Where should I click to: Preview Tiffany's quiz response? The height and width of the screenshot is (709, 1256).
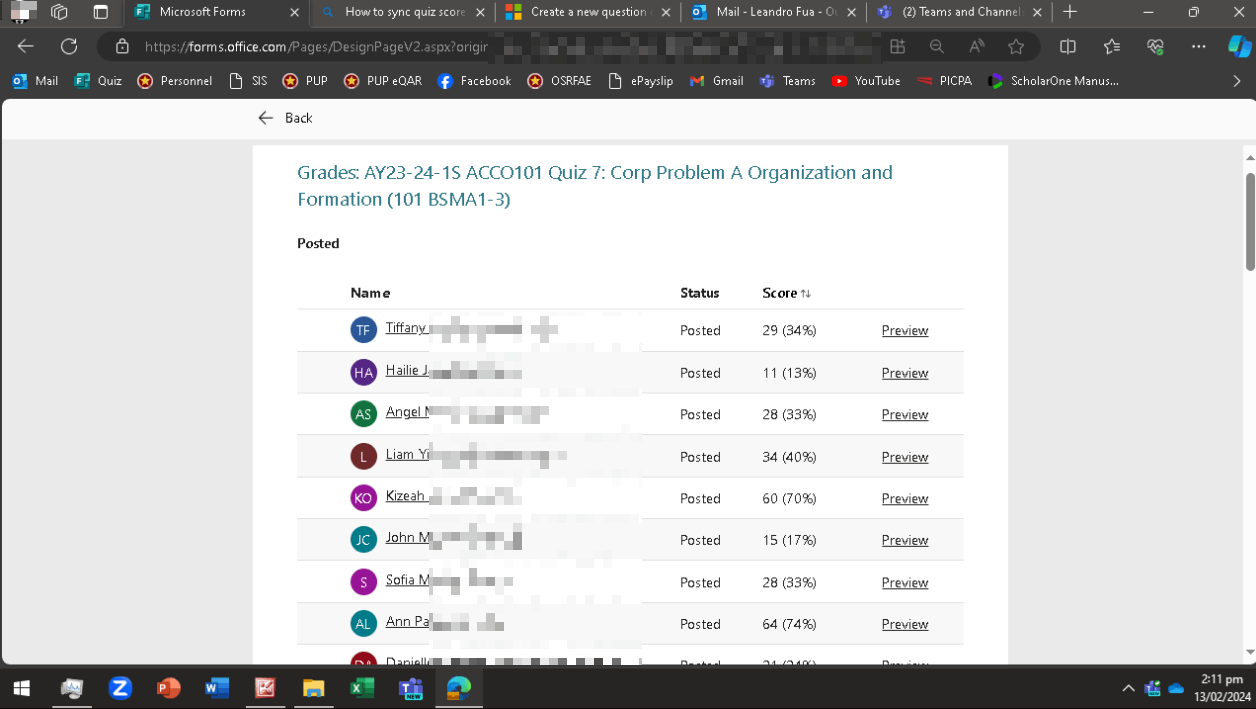(905, 331)
